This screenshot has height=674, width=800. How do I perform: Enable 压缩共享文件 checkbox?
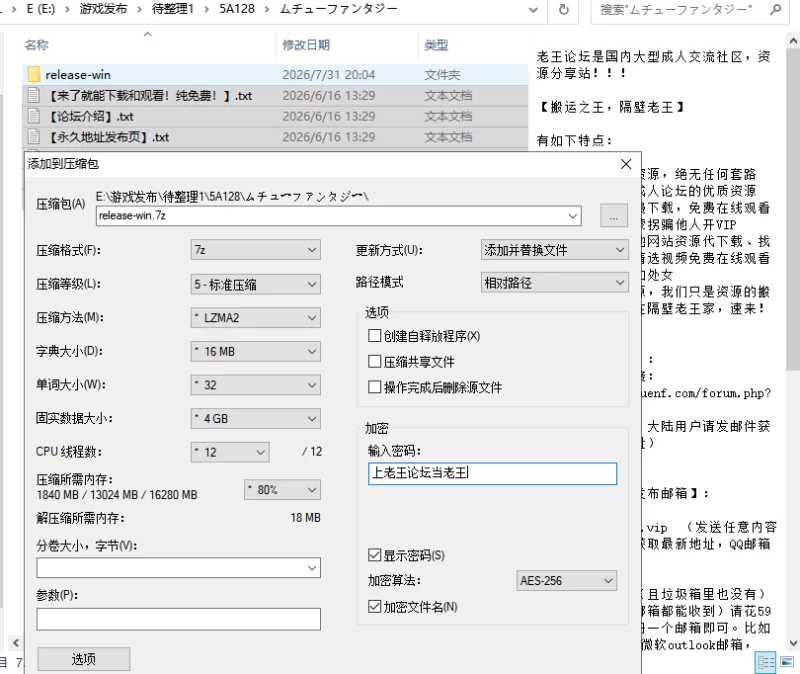(x=374, y=362)
